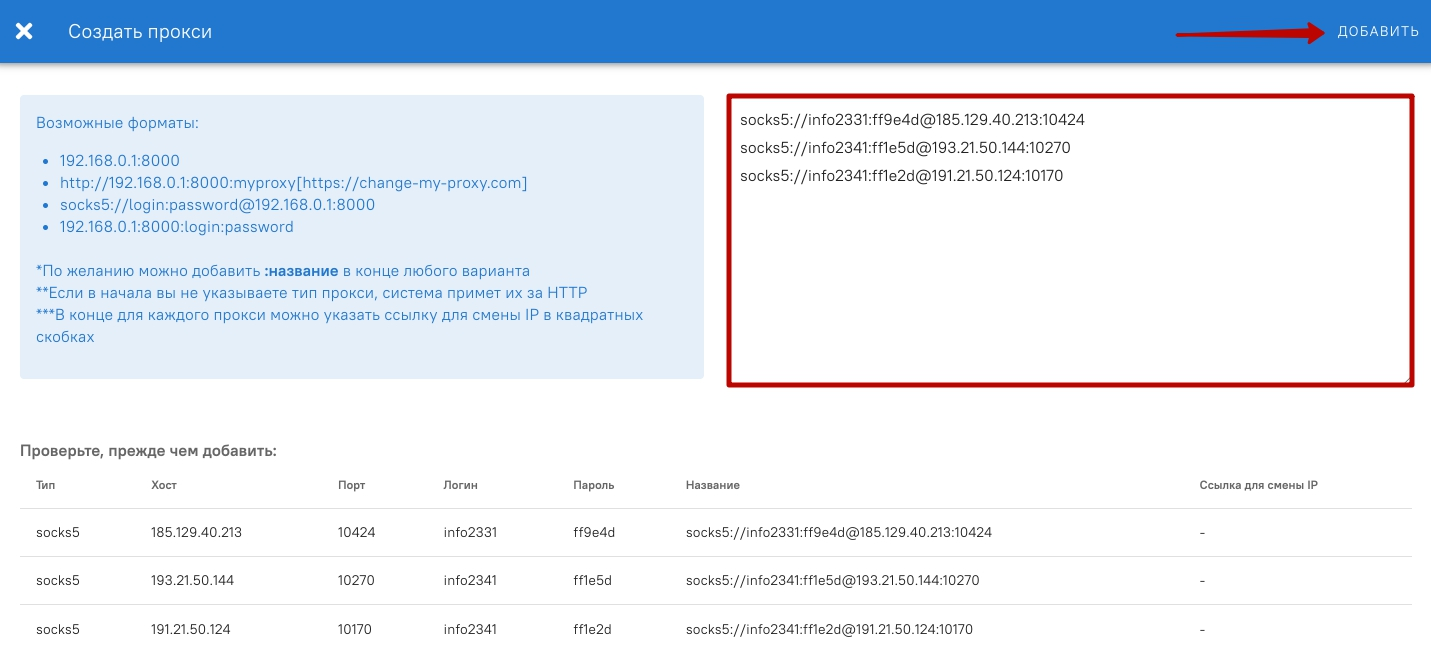Click the Название column header

point(713,485)
